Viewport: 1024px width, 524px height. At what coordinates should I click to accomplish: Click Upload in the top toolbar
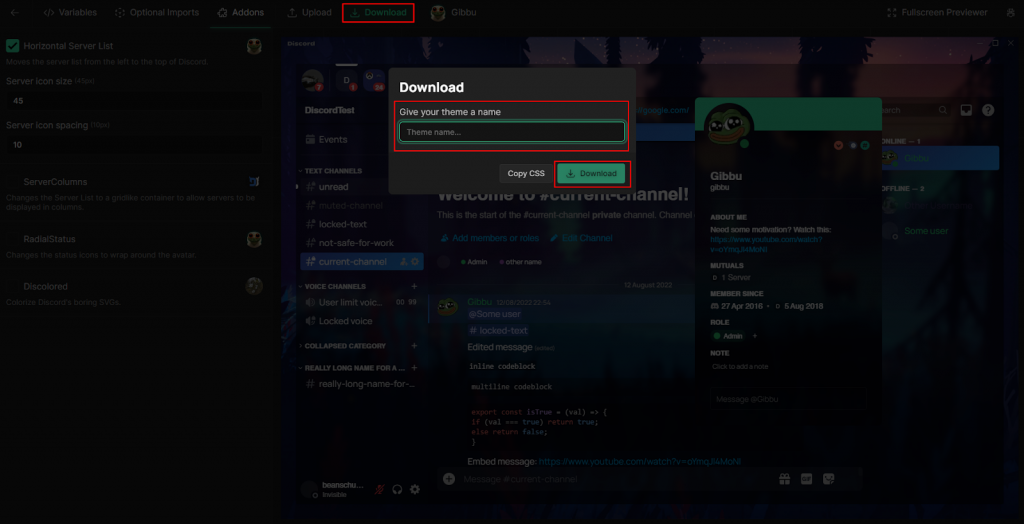(x=308, y=12)
